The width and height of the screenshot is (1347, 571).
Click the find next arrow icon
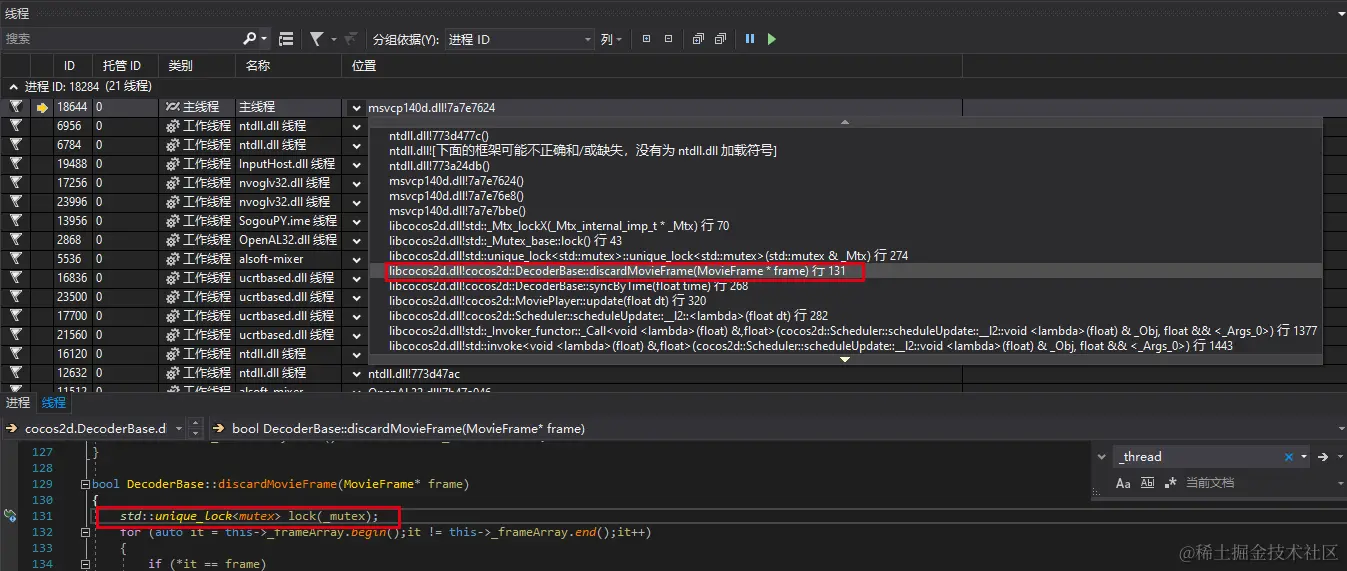pos(1323,457)
